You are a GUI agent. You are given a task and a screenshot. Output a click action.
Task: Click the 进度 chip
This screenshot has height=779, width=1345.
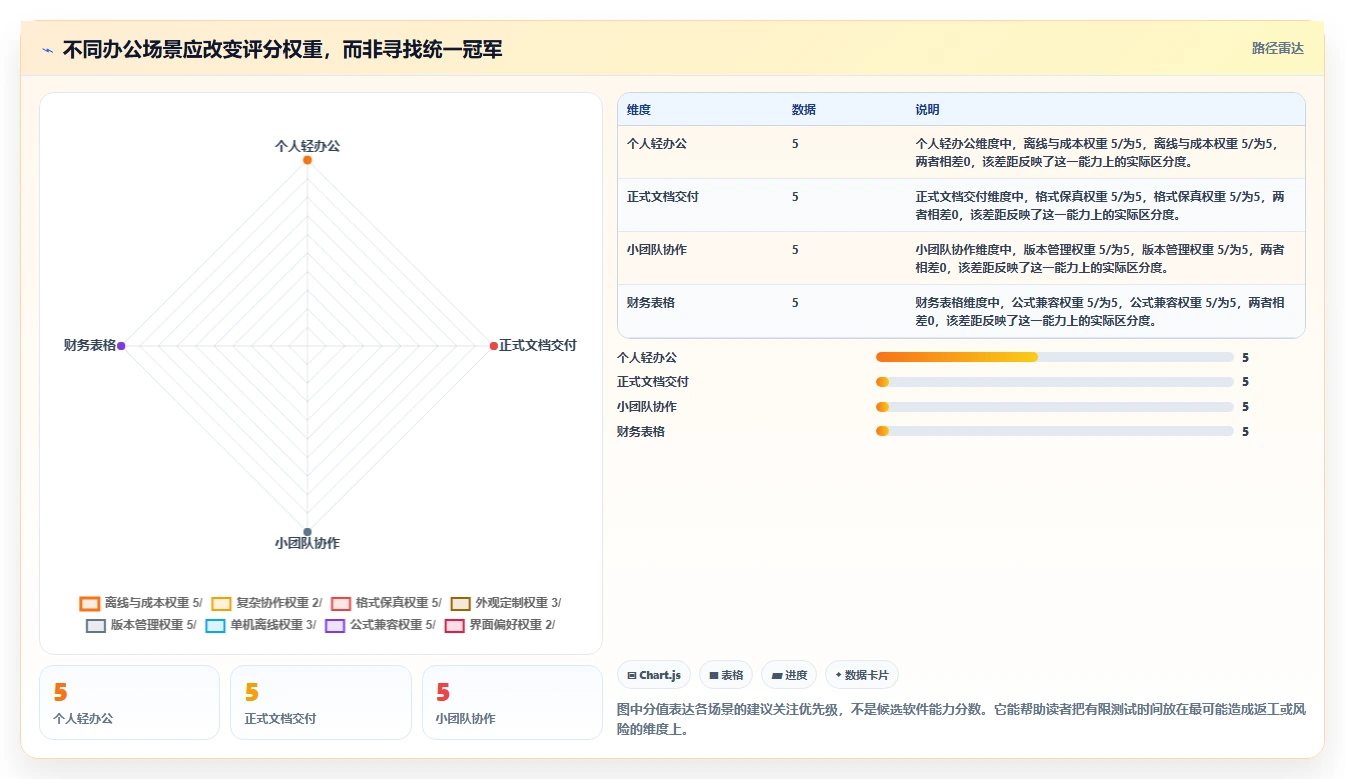coord(789,675)
